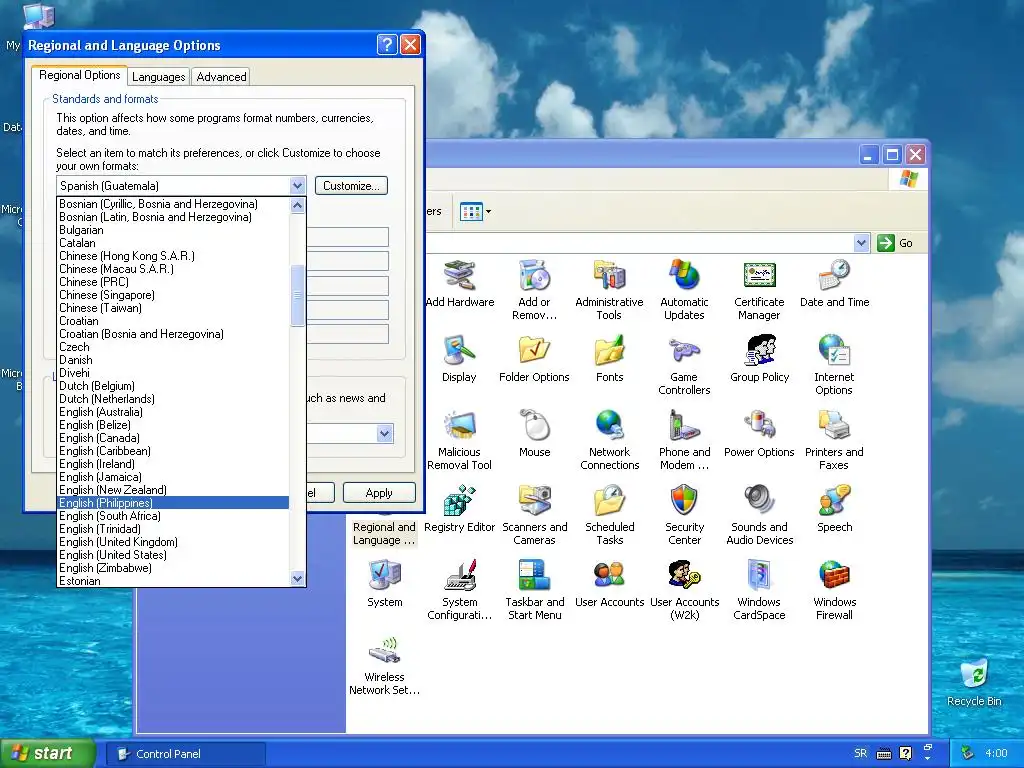1024x768 pixels.
Task: Open Group Policy icon
Action: tap(760, 359)
